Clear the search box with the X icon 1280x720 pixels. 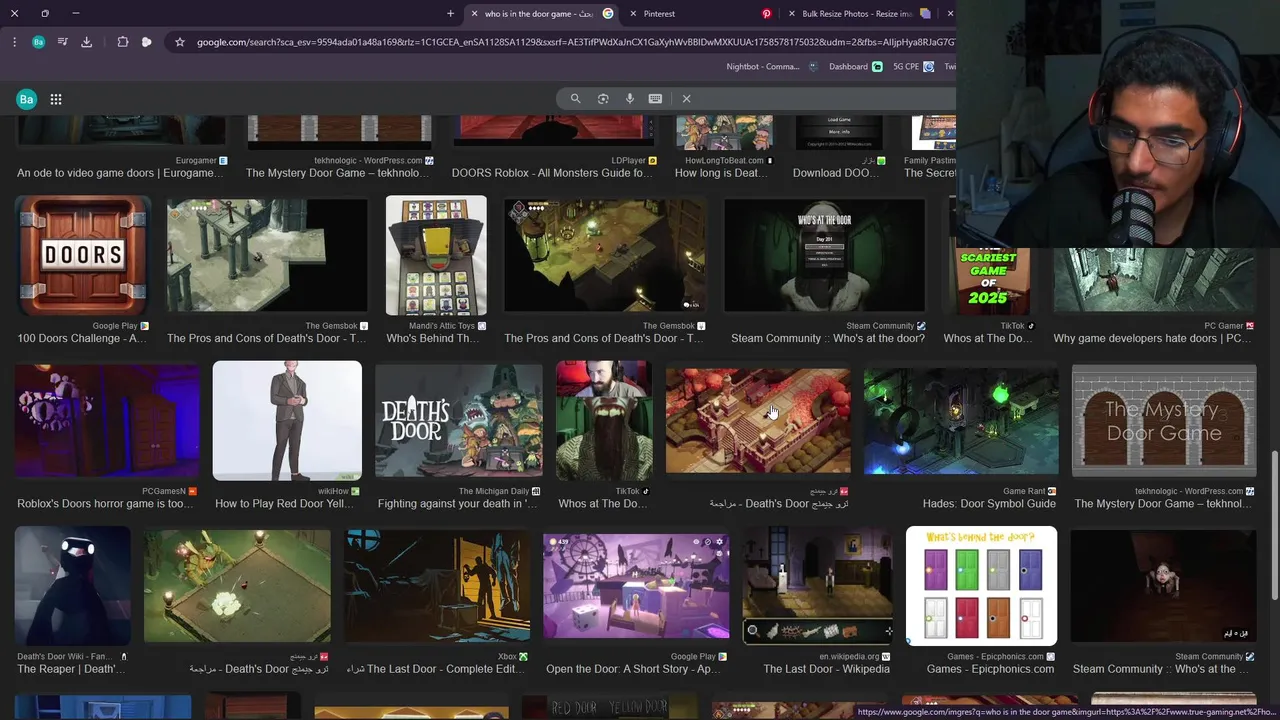coord(686,99)
